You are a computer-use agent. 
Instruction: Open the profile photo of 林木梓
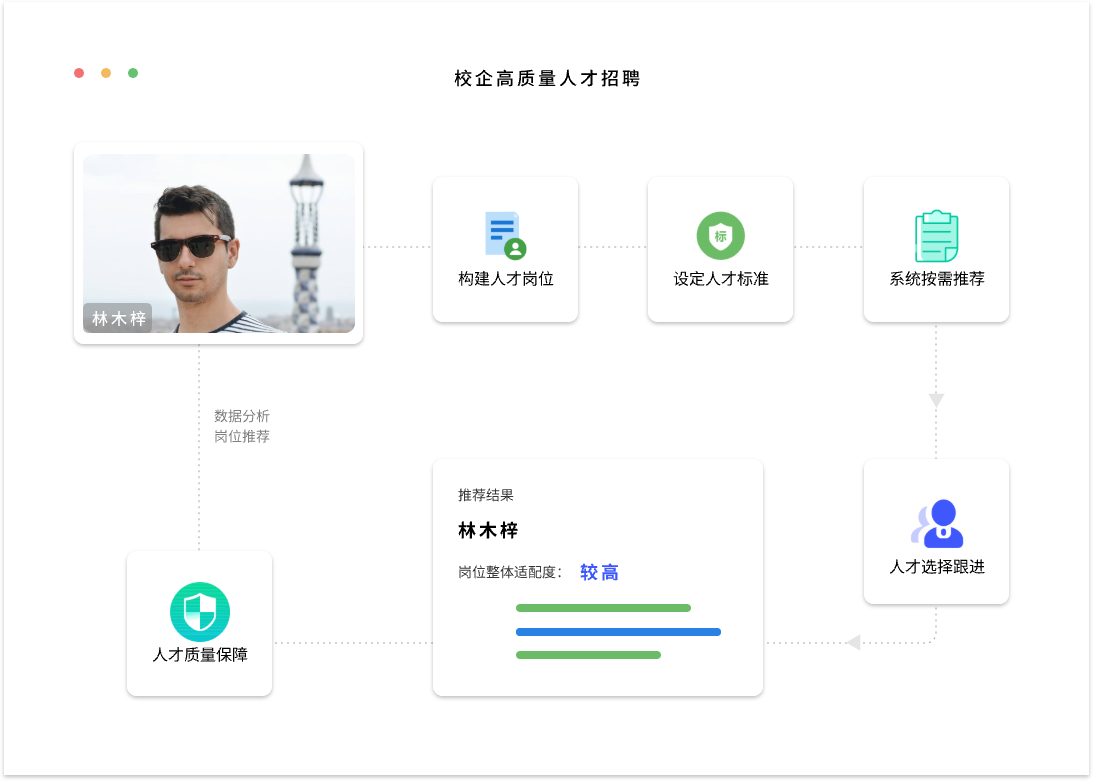pos(218,243)
